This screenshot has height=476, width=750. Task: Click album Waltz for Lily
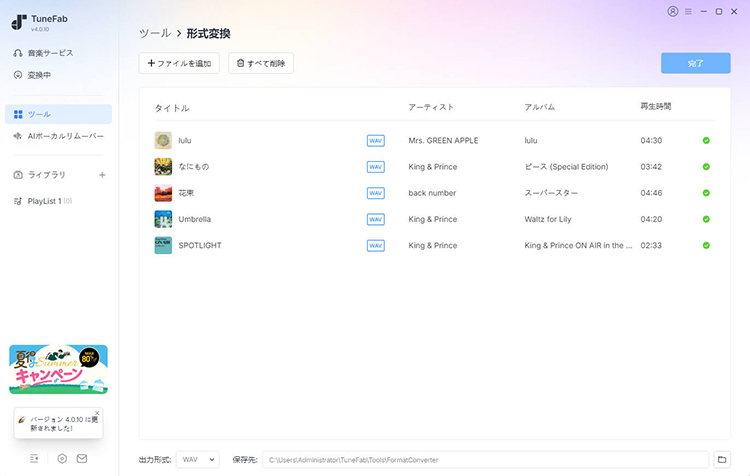point(548,219)
